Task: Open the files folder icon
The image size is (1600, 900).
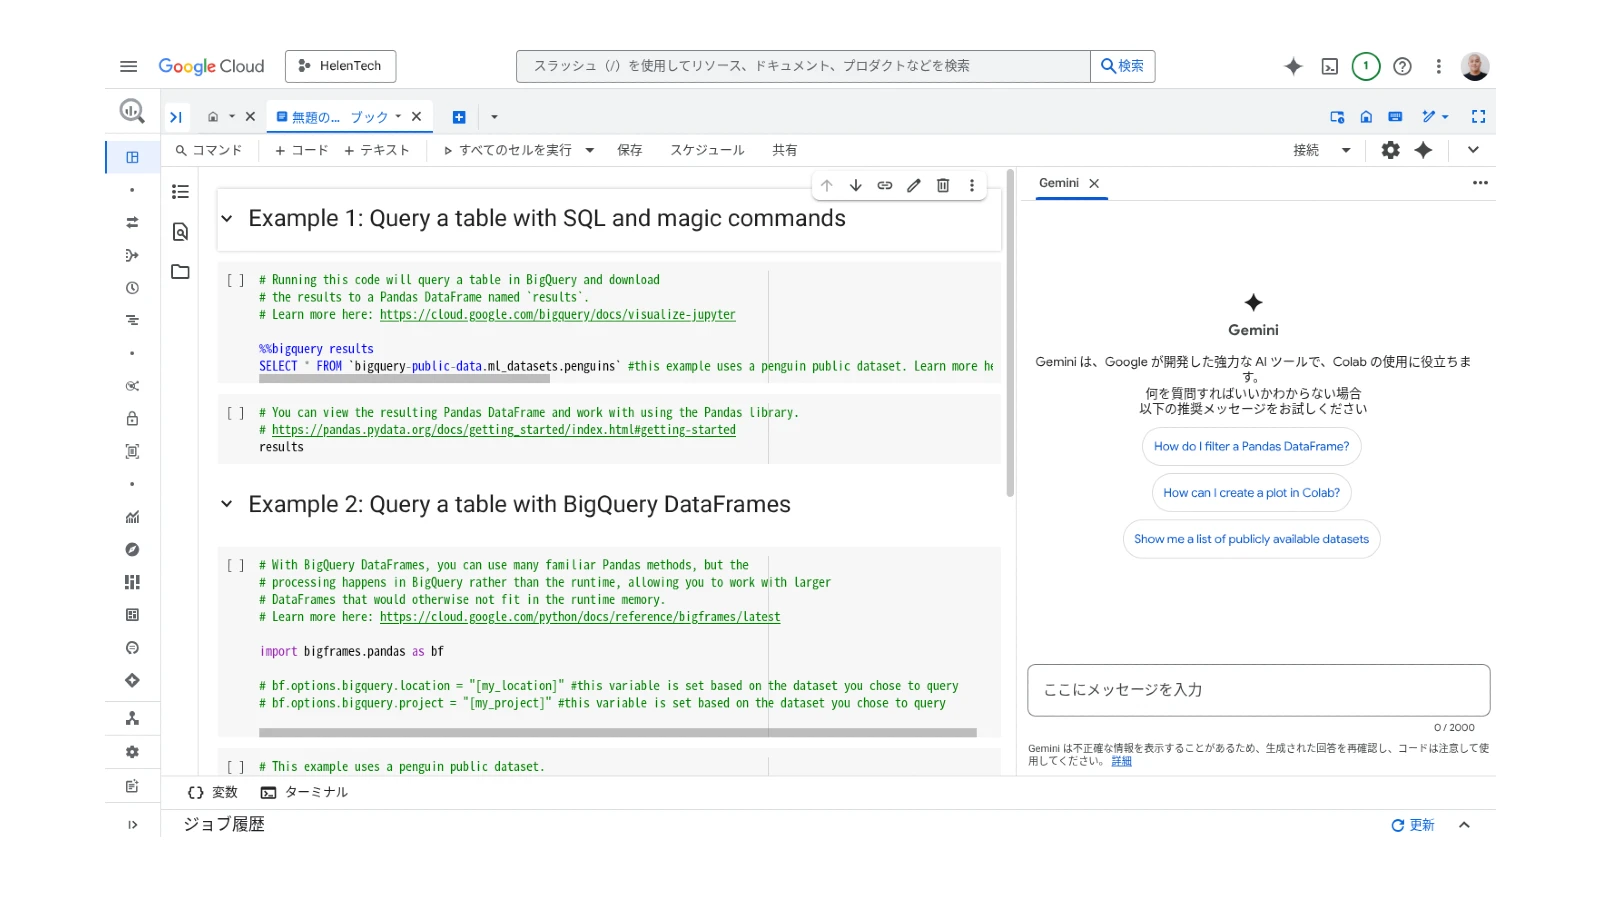Action: (180, 272)
